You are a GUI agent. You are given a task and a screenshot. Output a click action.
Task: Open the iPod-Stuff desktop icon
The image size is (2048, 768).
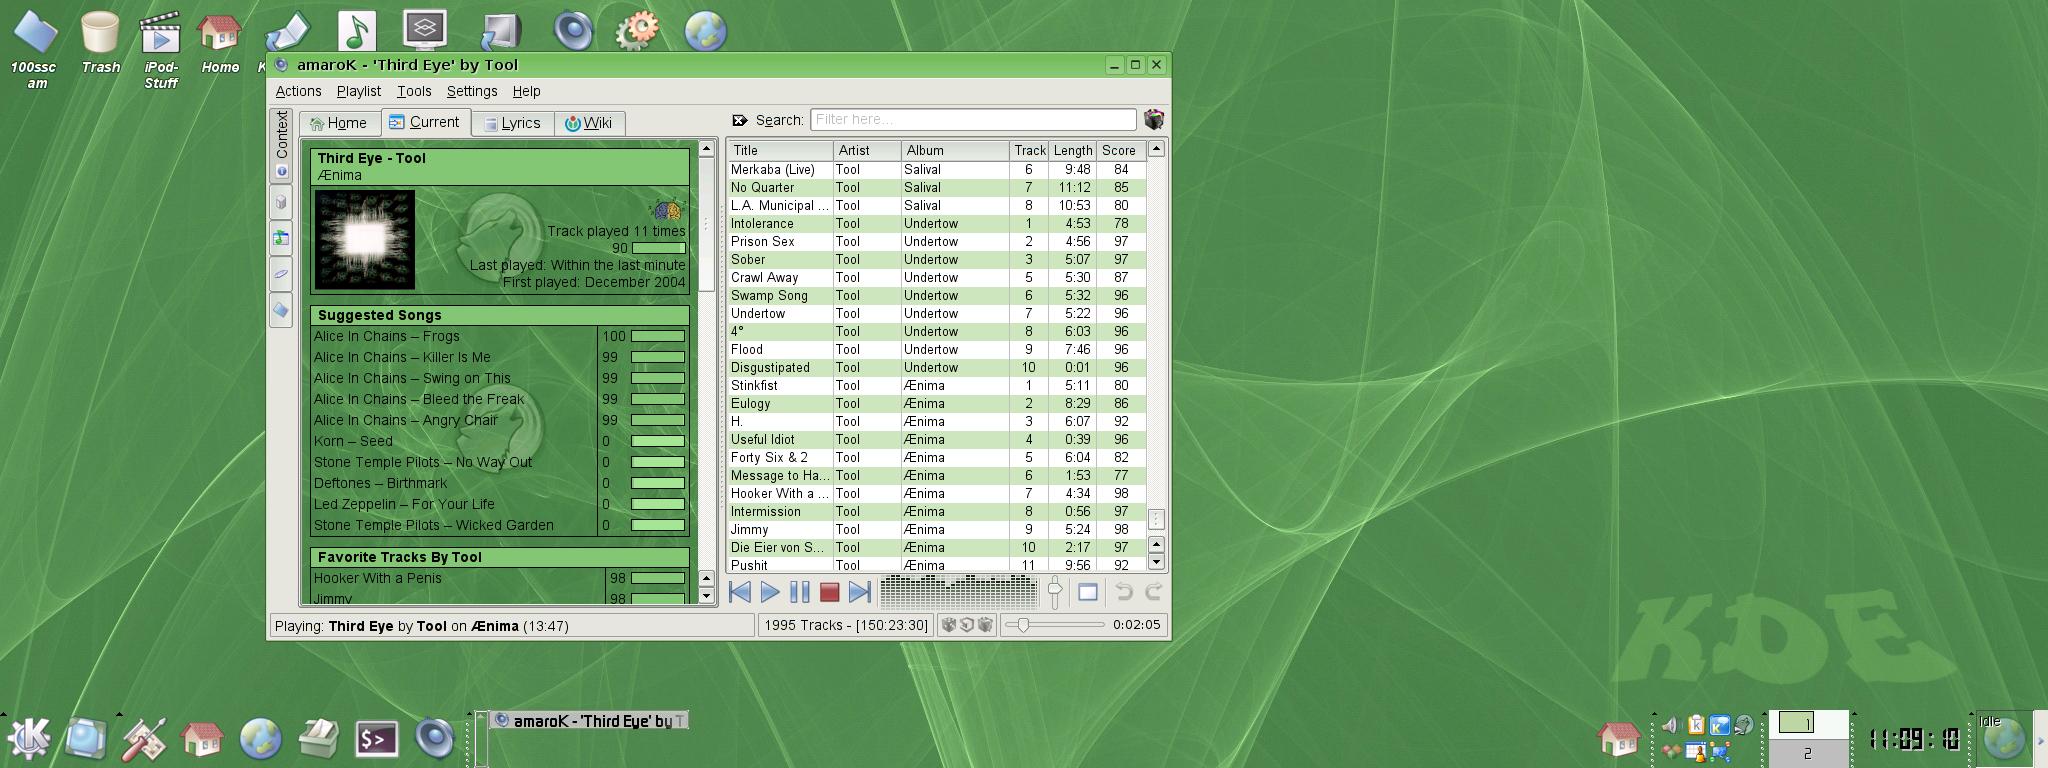pyautogui.click(x=160, y=48)
